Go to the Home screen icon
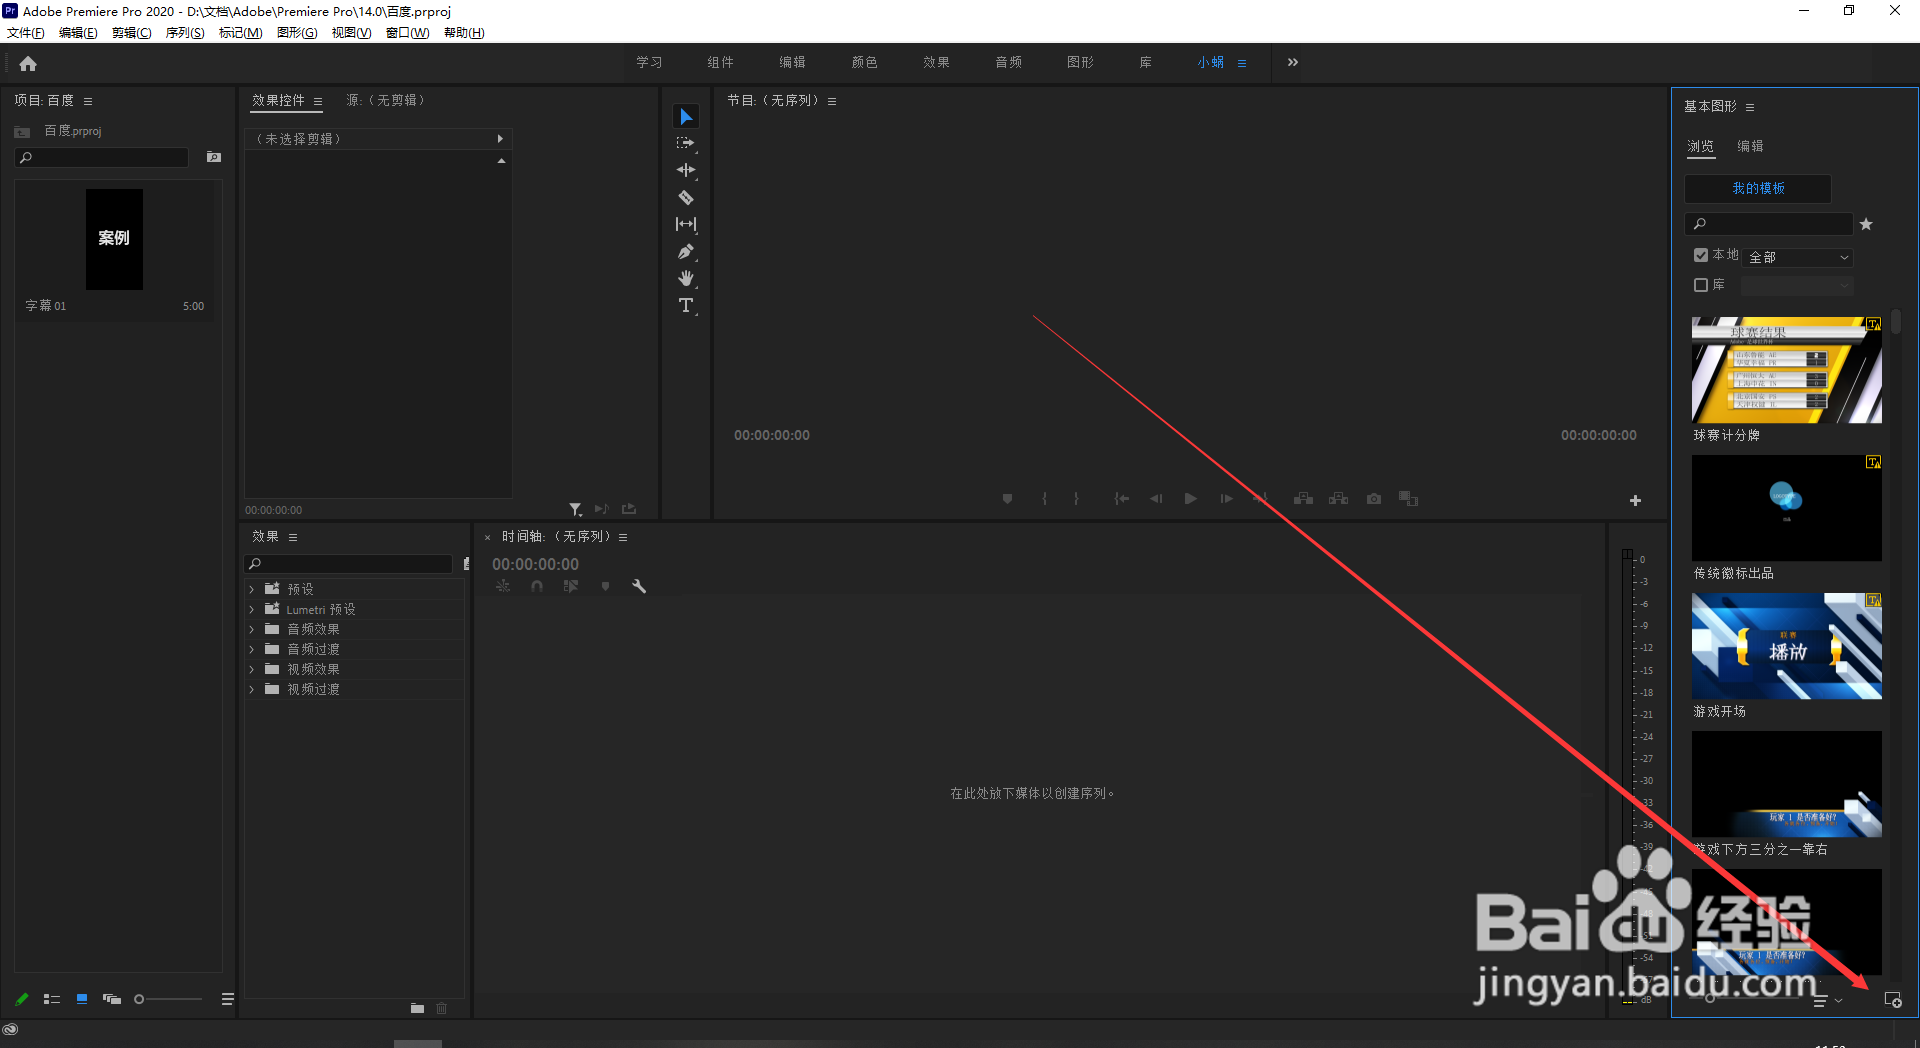The height and width of the screenshot is (1048, 1920). point(28,64)
